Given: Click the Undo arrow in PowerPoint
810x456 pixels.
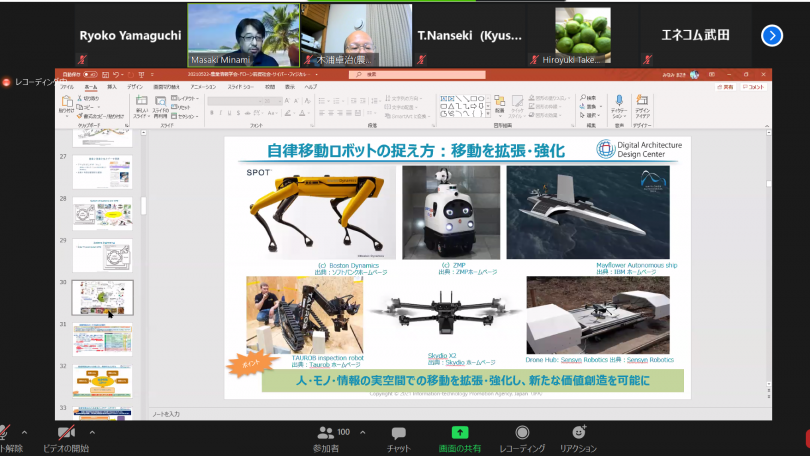Looking at the screenshot, I should click(116, 74).
